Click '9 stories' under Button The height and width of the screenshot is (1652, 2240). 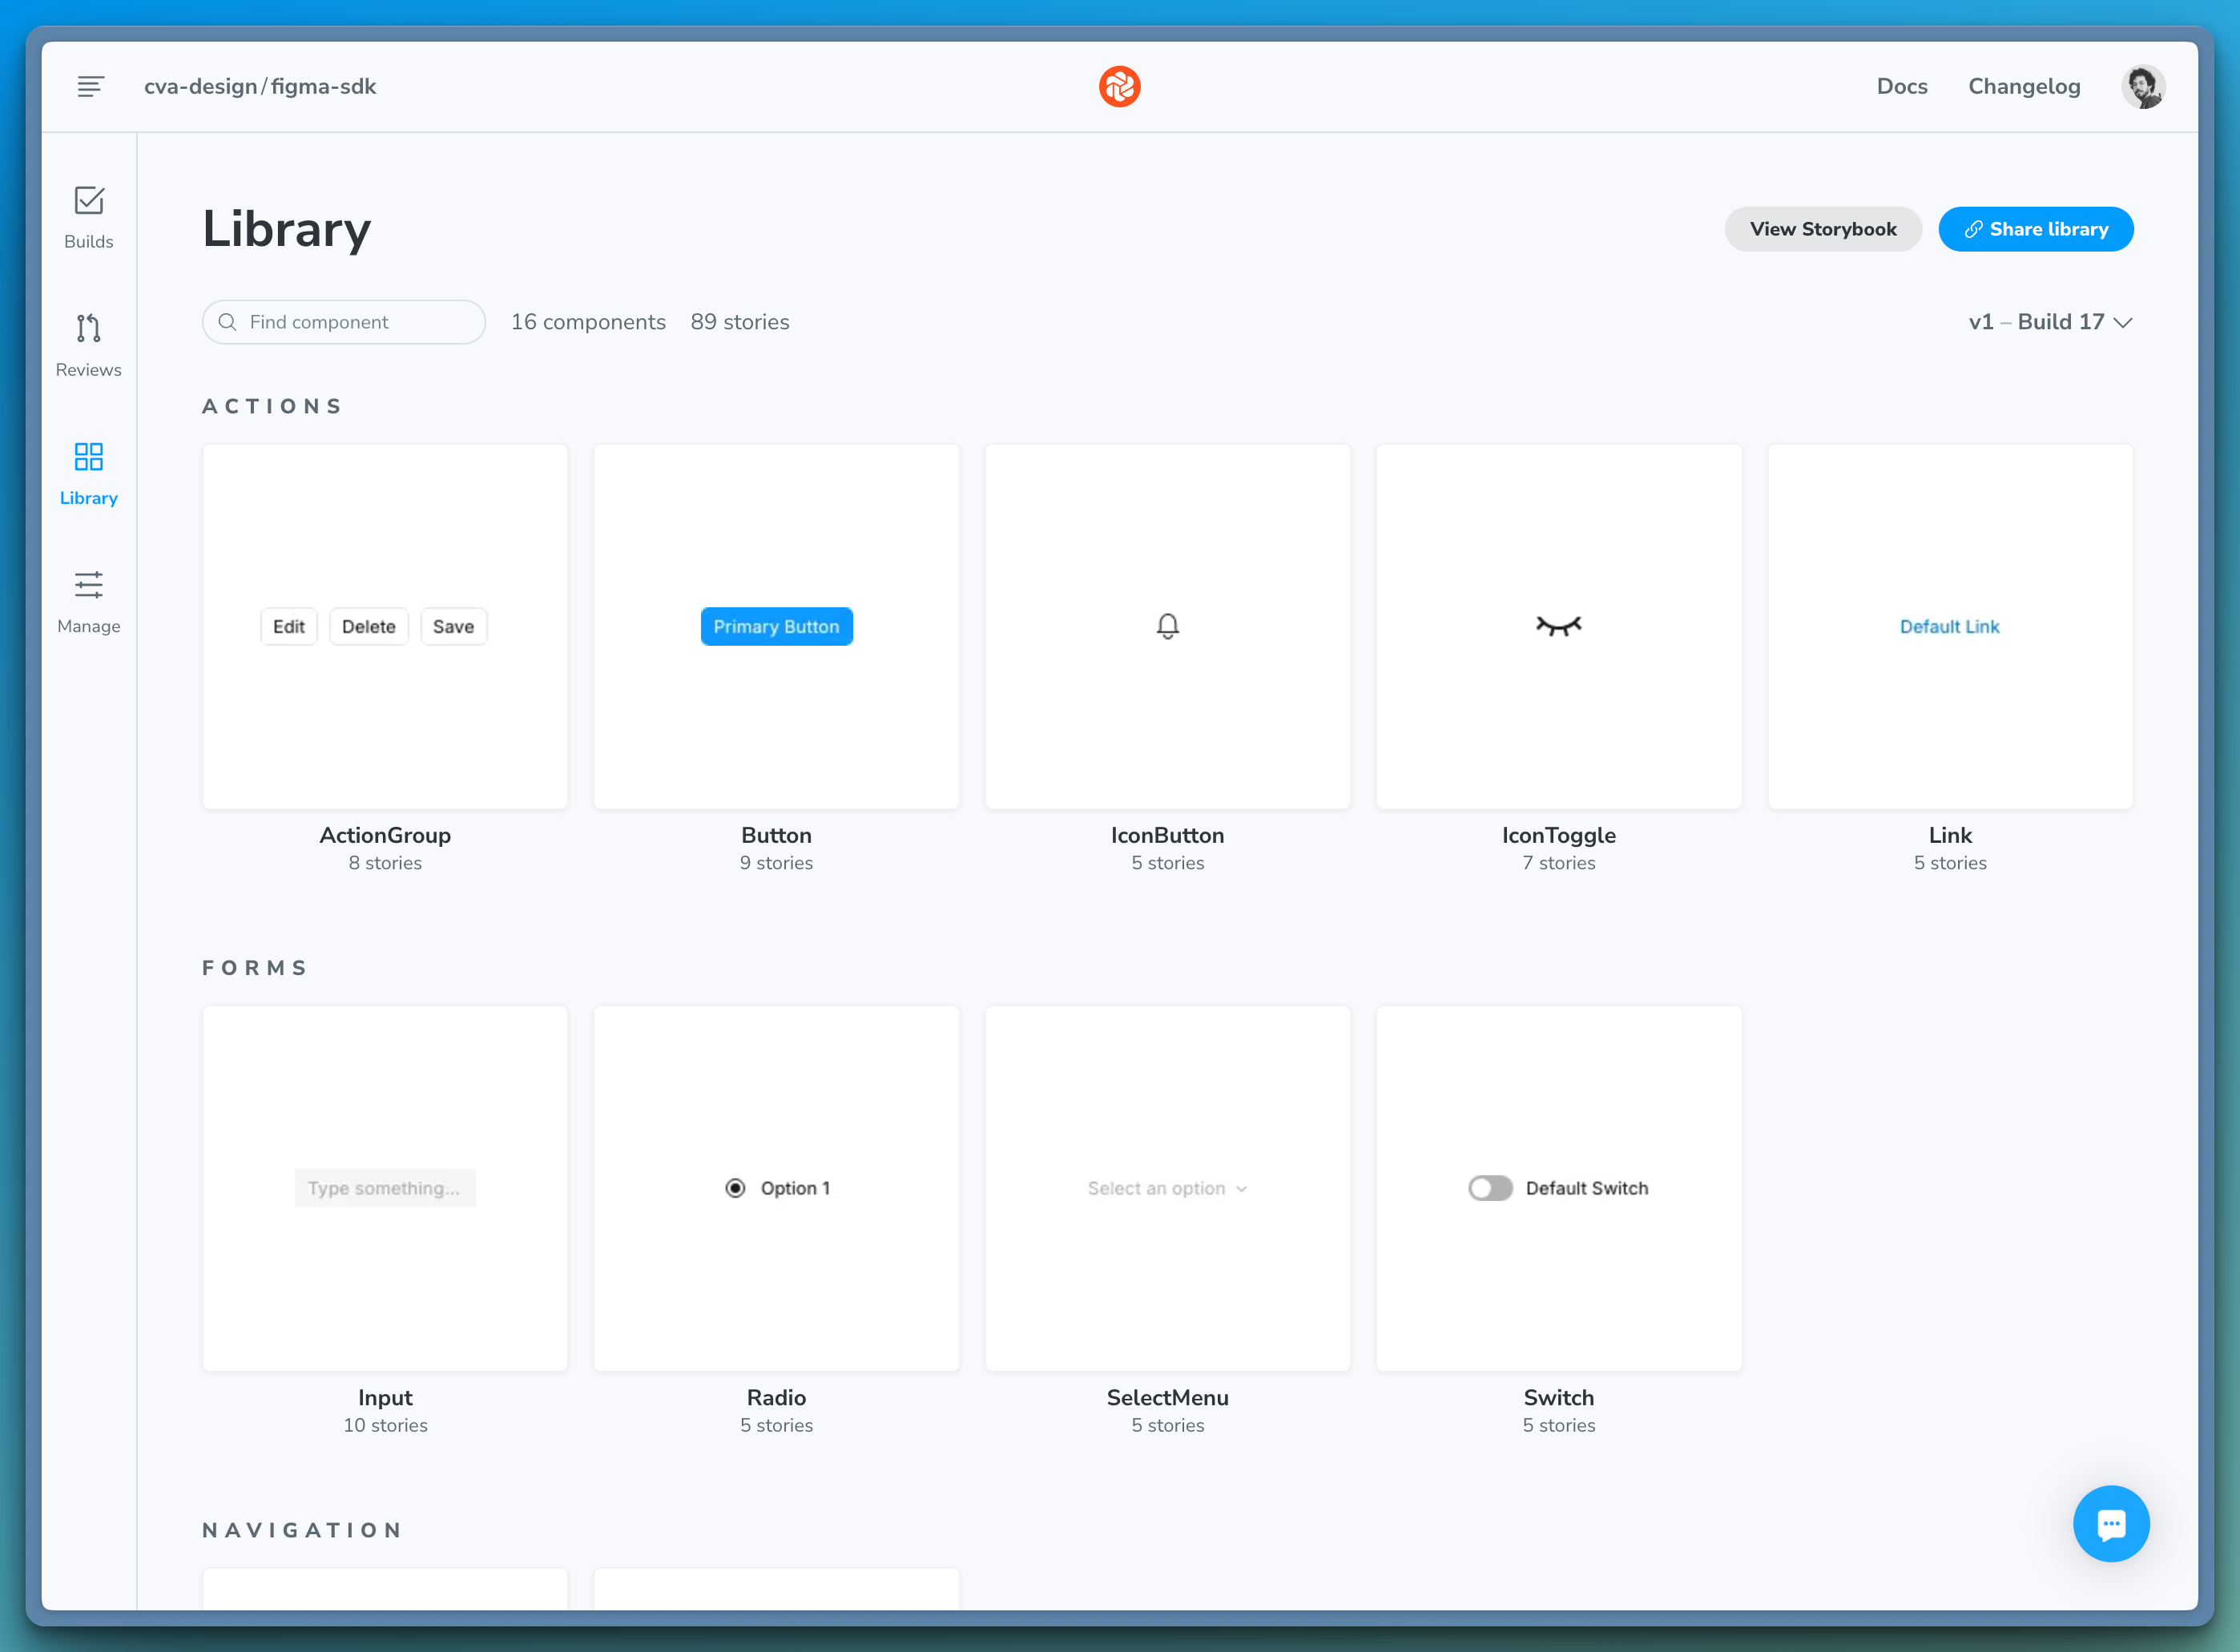click(x=776, y=863)
